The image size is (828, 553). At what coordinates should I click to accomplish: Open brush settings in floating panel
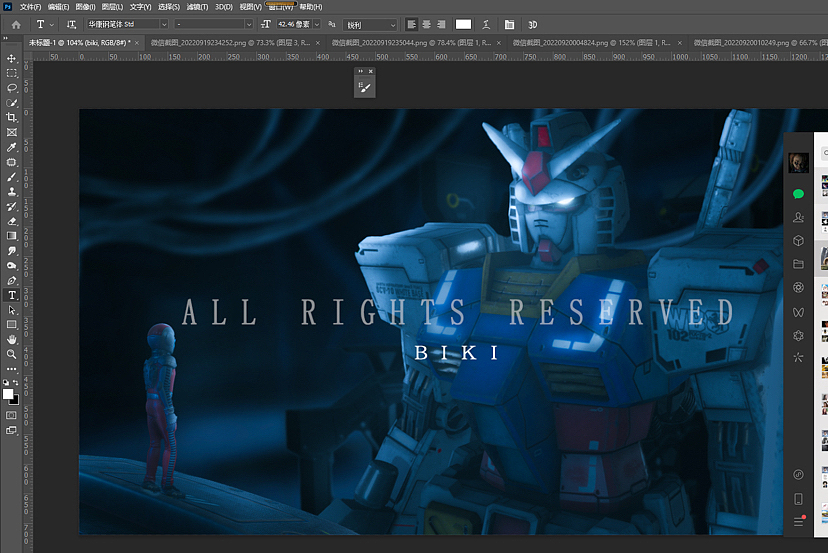(364, 87)
